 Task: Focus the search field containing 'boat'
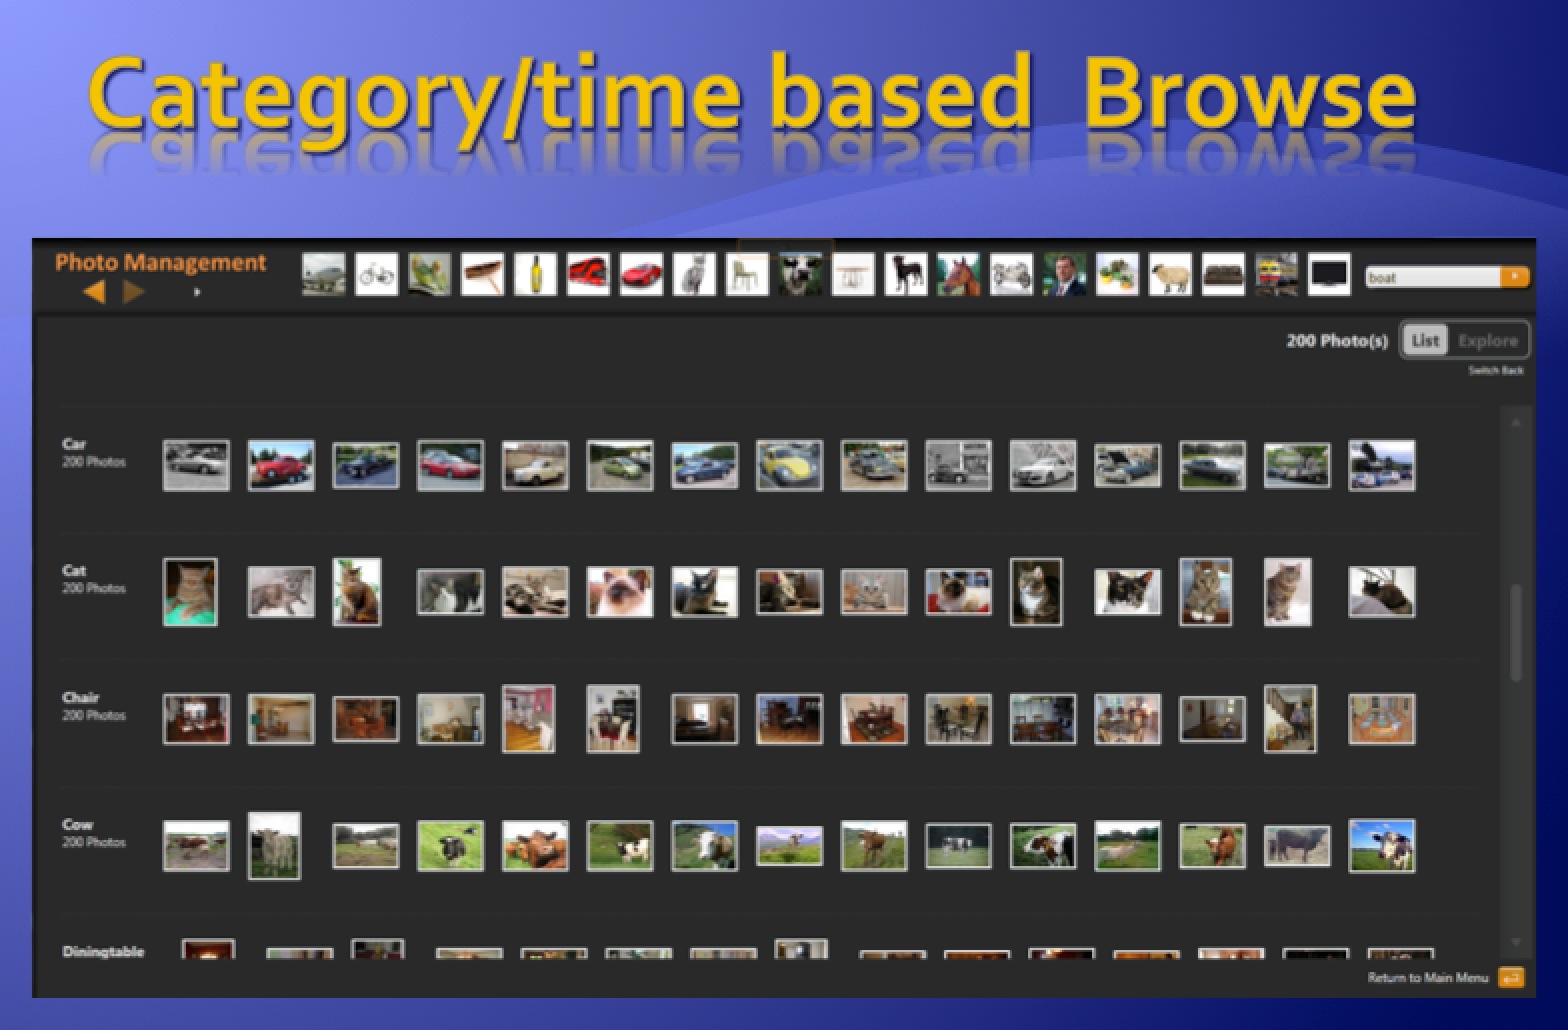[x=1433, y=277]
